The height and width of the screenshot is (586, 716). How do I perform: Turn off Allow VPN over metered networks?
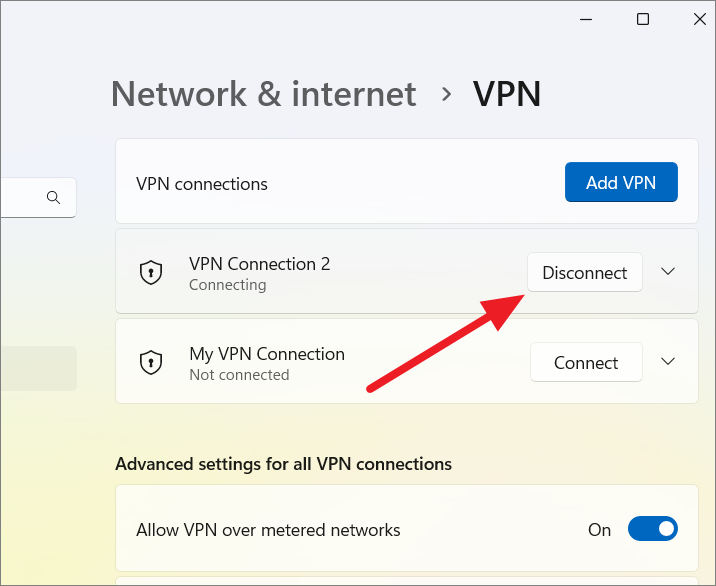(652, 529)
